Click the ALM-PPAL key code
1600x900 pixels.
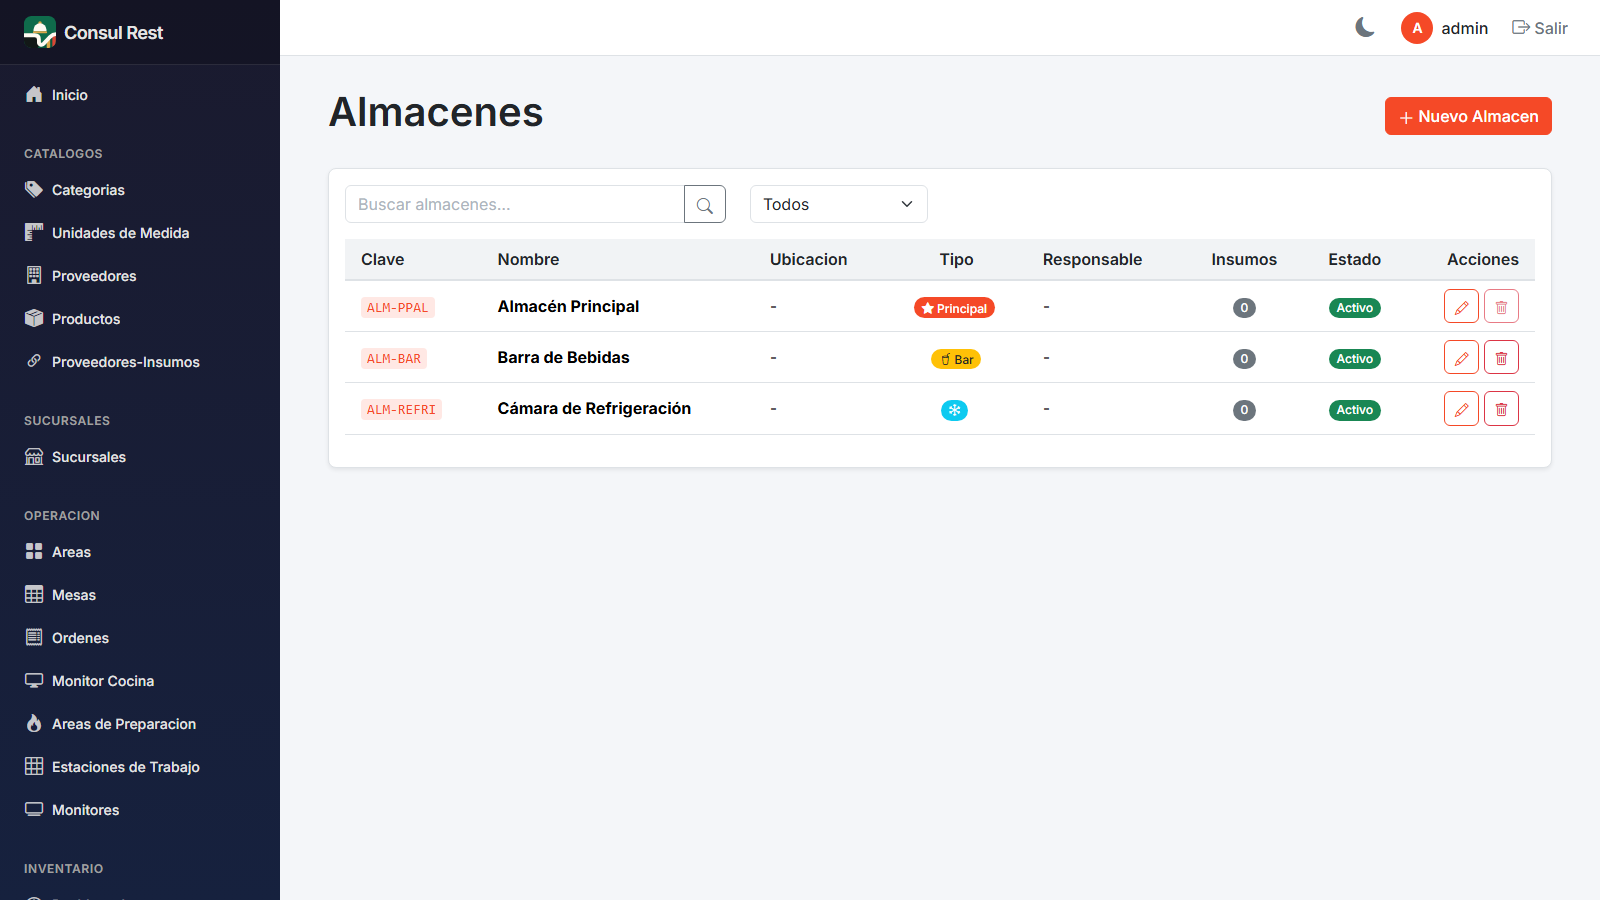[398, 308]
